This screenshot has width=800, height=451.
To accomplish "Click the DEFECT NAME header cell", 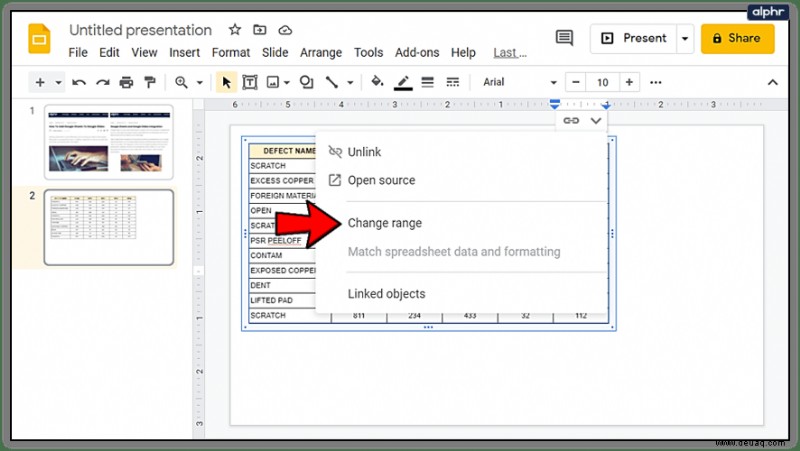I will 283,151.
